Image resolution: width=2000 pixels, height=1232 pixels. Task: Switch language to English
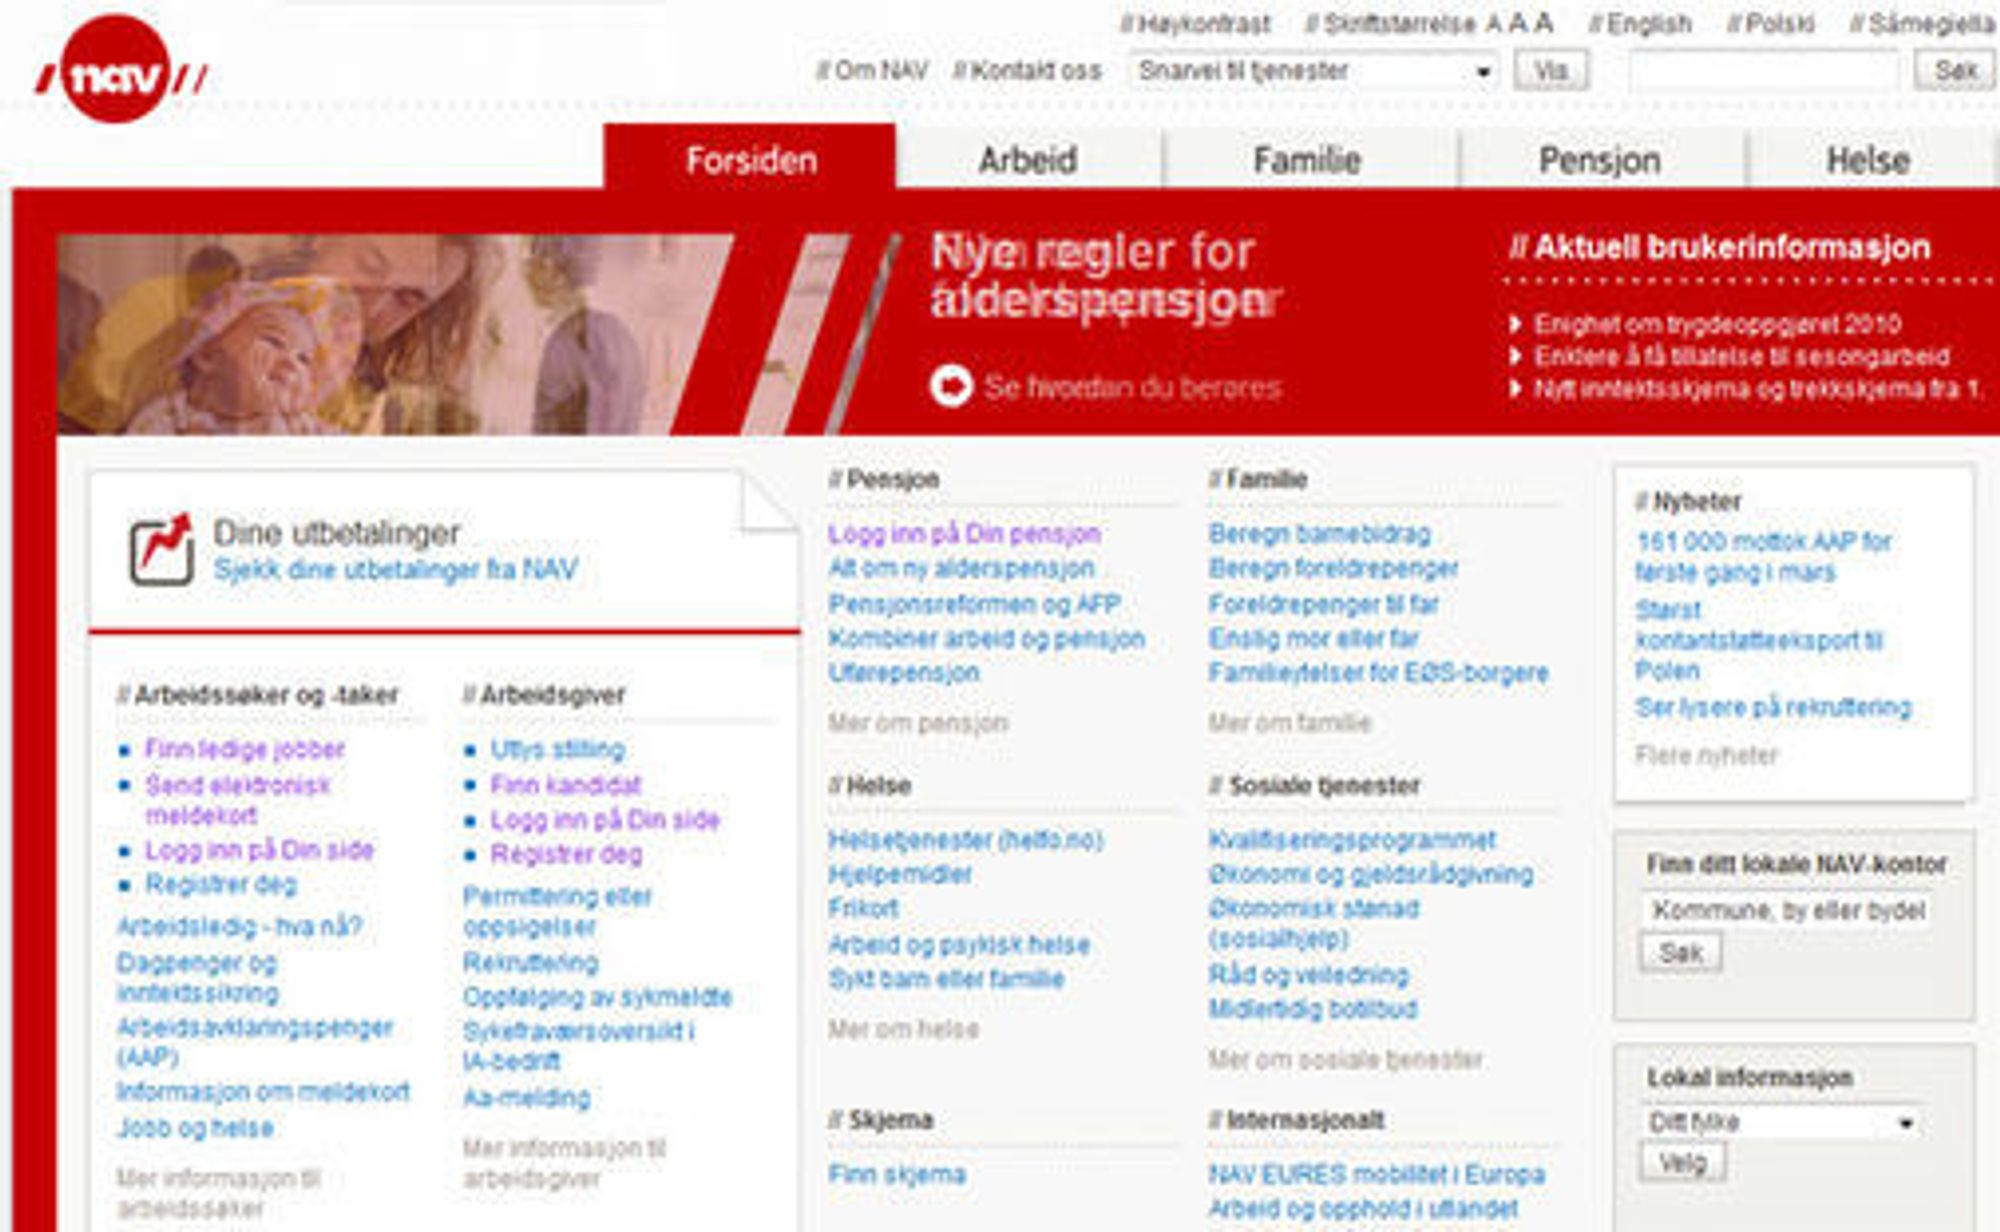[x=1640, y=24]
